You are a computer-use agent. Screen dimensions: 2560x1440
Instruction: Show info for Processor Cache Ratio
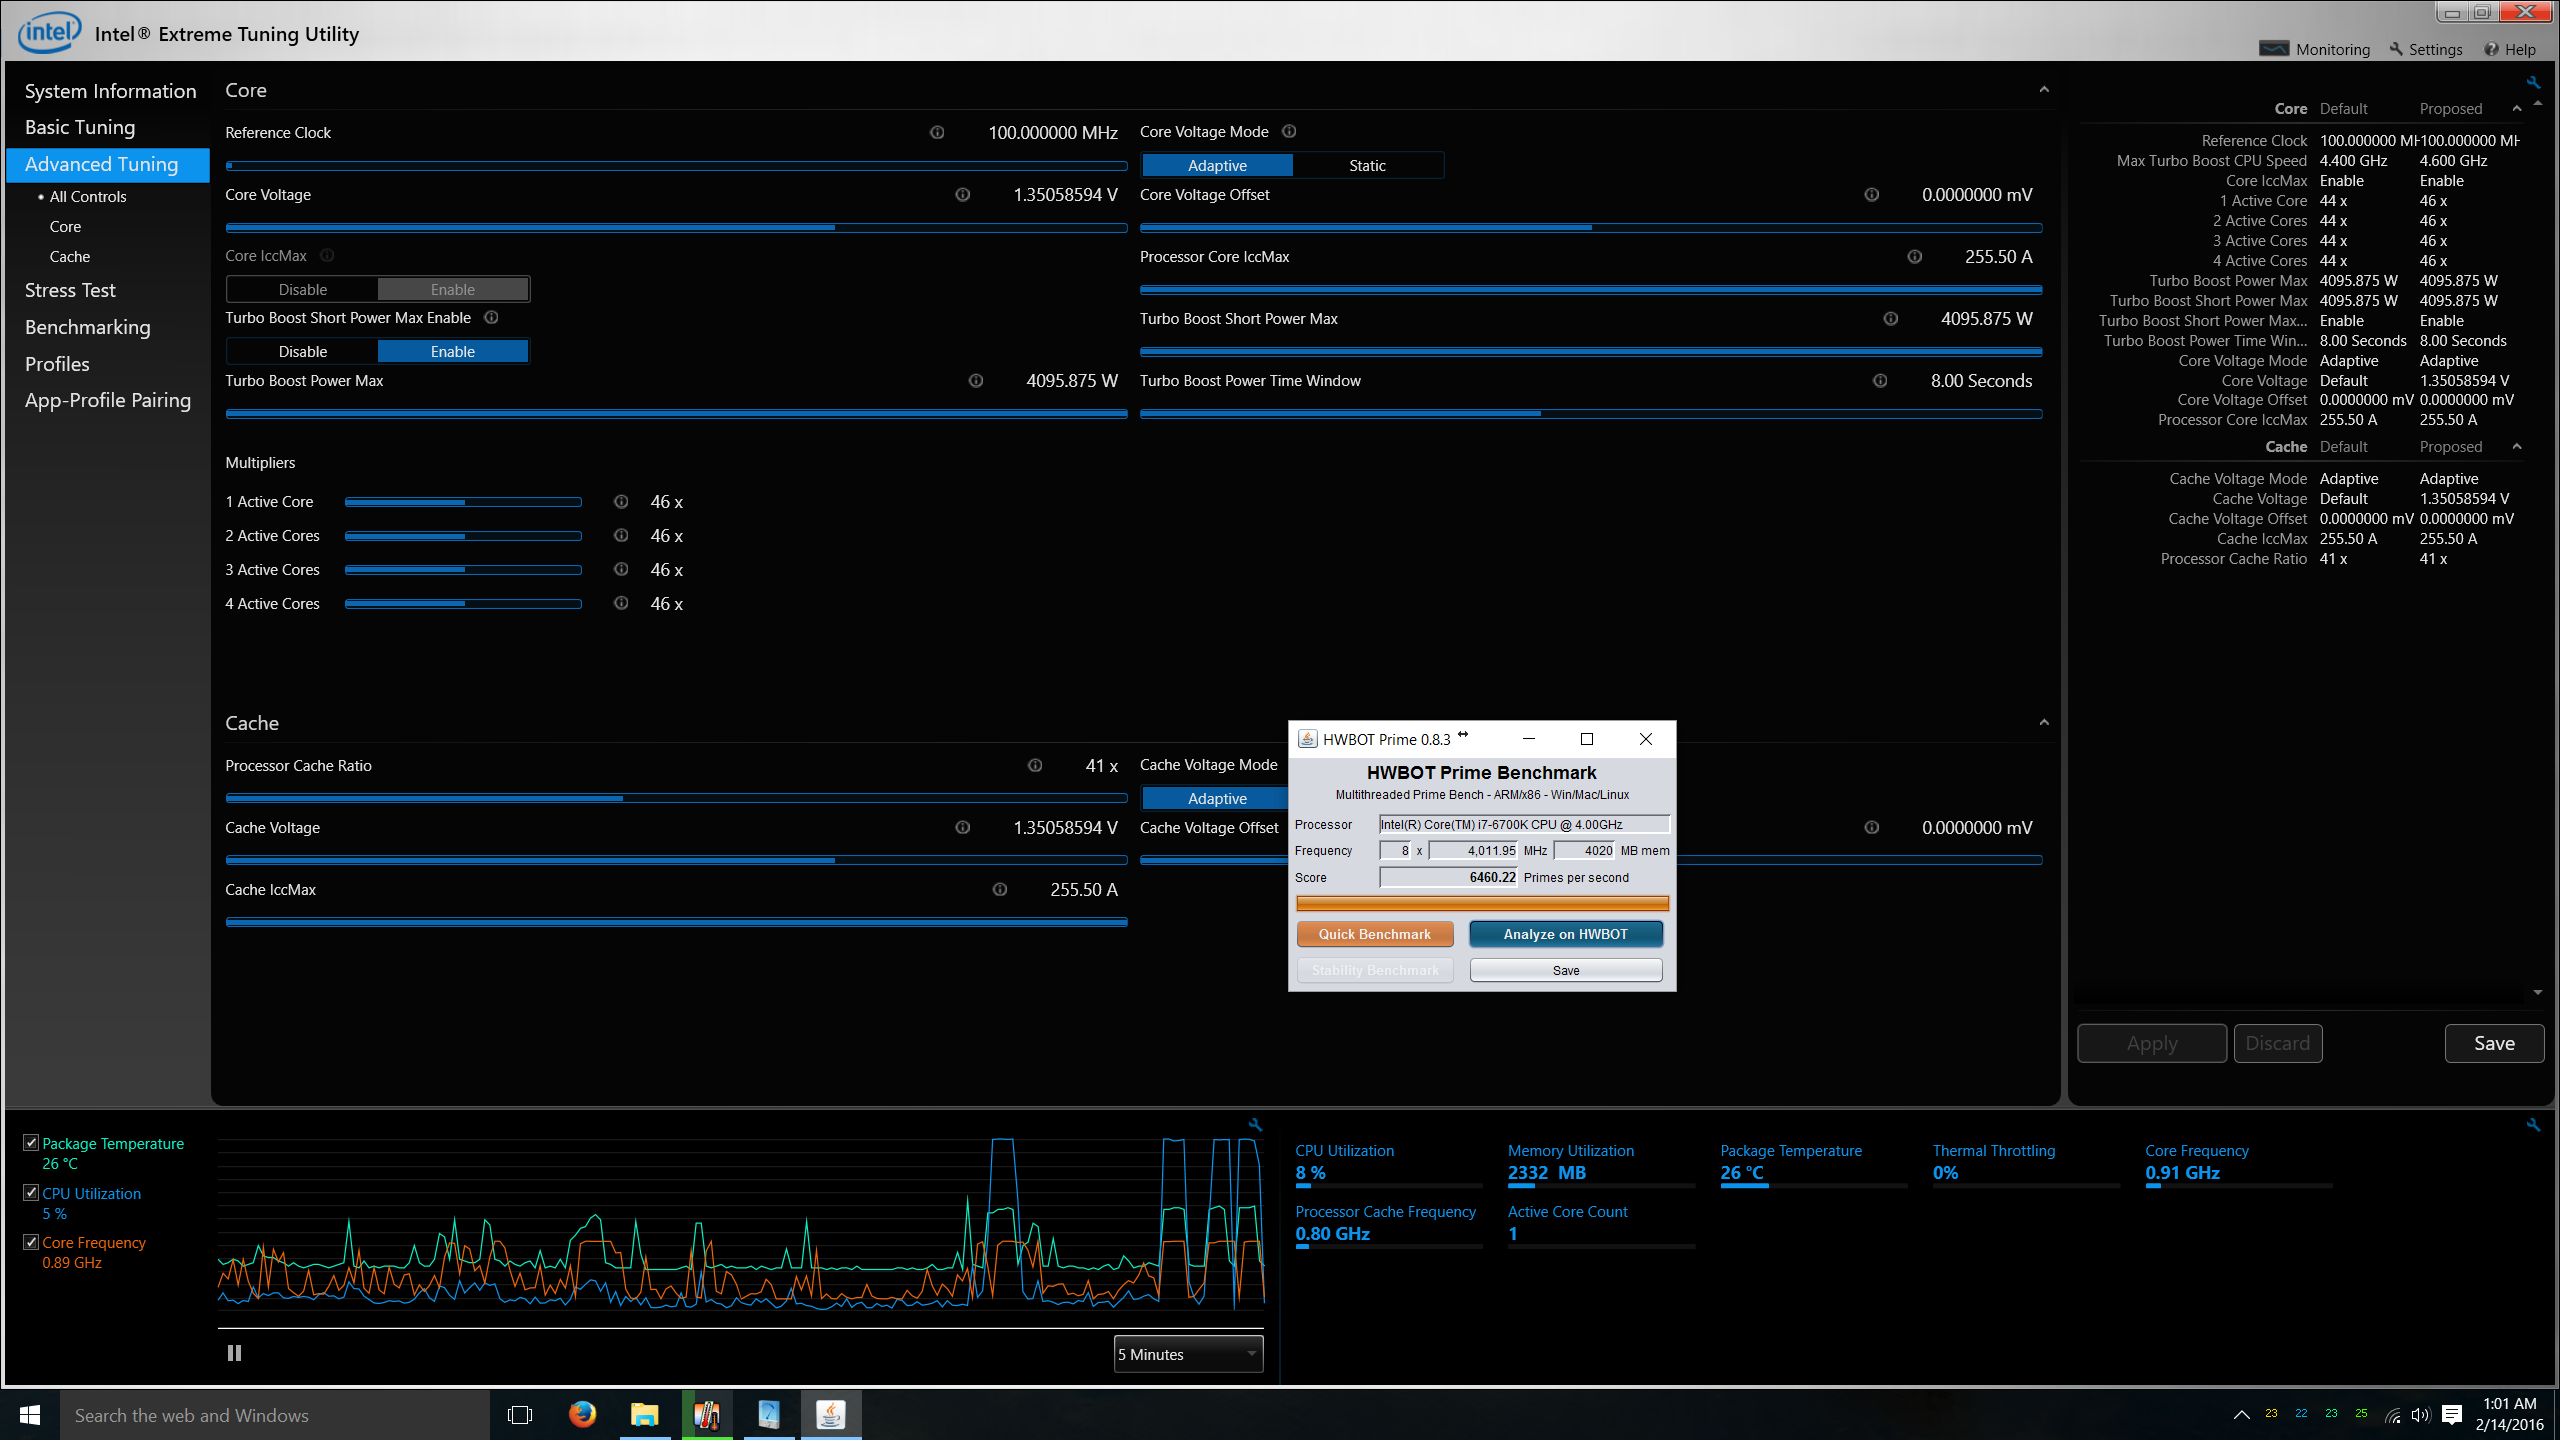(1035, 766)
